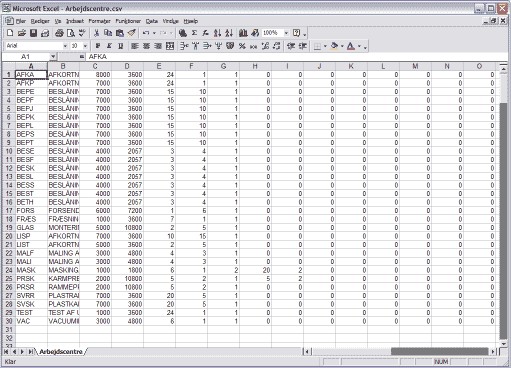This screenshot has height=368, width=511.
Task: Open the Chart Wizard icon
Action: click(243, 33)
